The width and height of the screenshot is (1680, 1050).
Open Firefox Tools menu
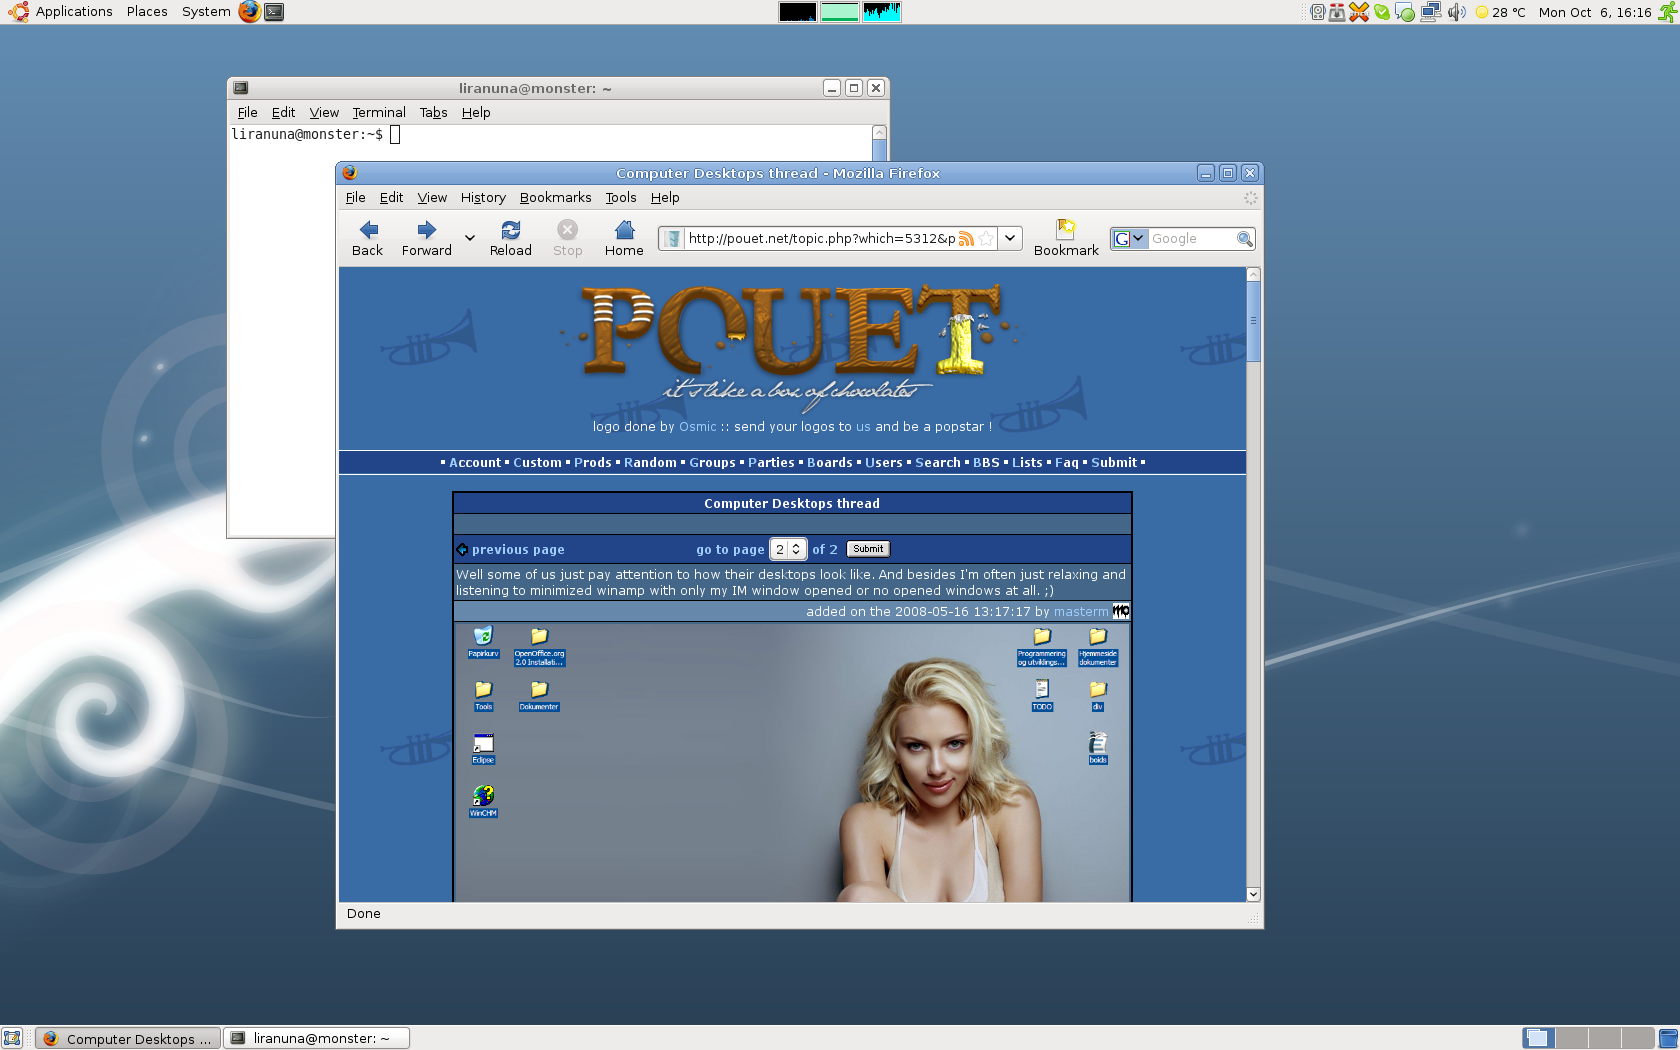click(x=620, y=197)
